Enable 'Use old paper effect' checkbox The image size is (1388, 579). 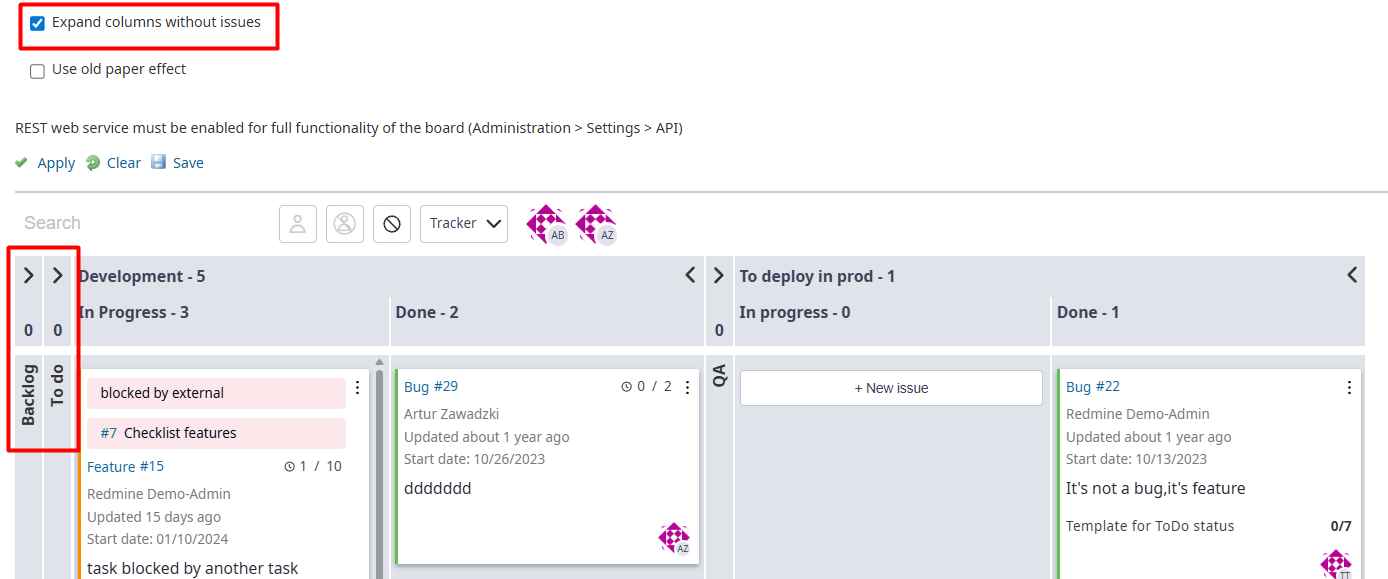click(x=38, y=71)
